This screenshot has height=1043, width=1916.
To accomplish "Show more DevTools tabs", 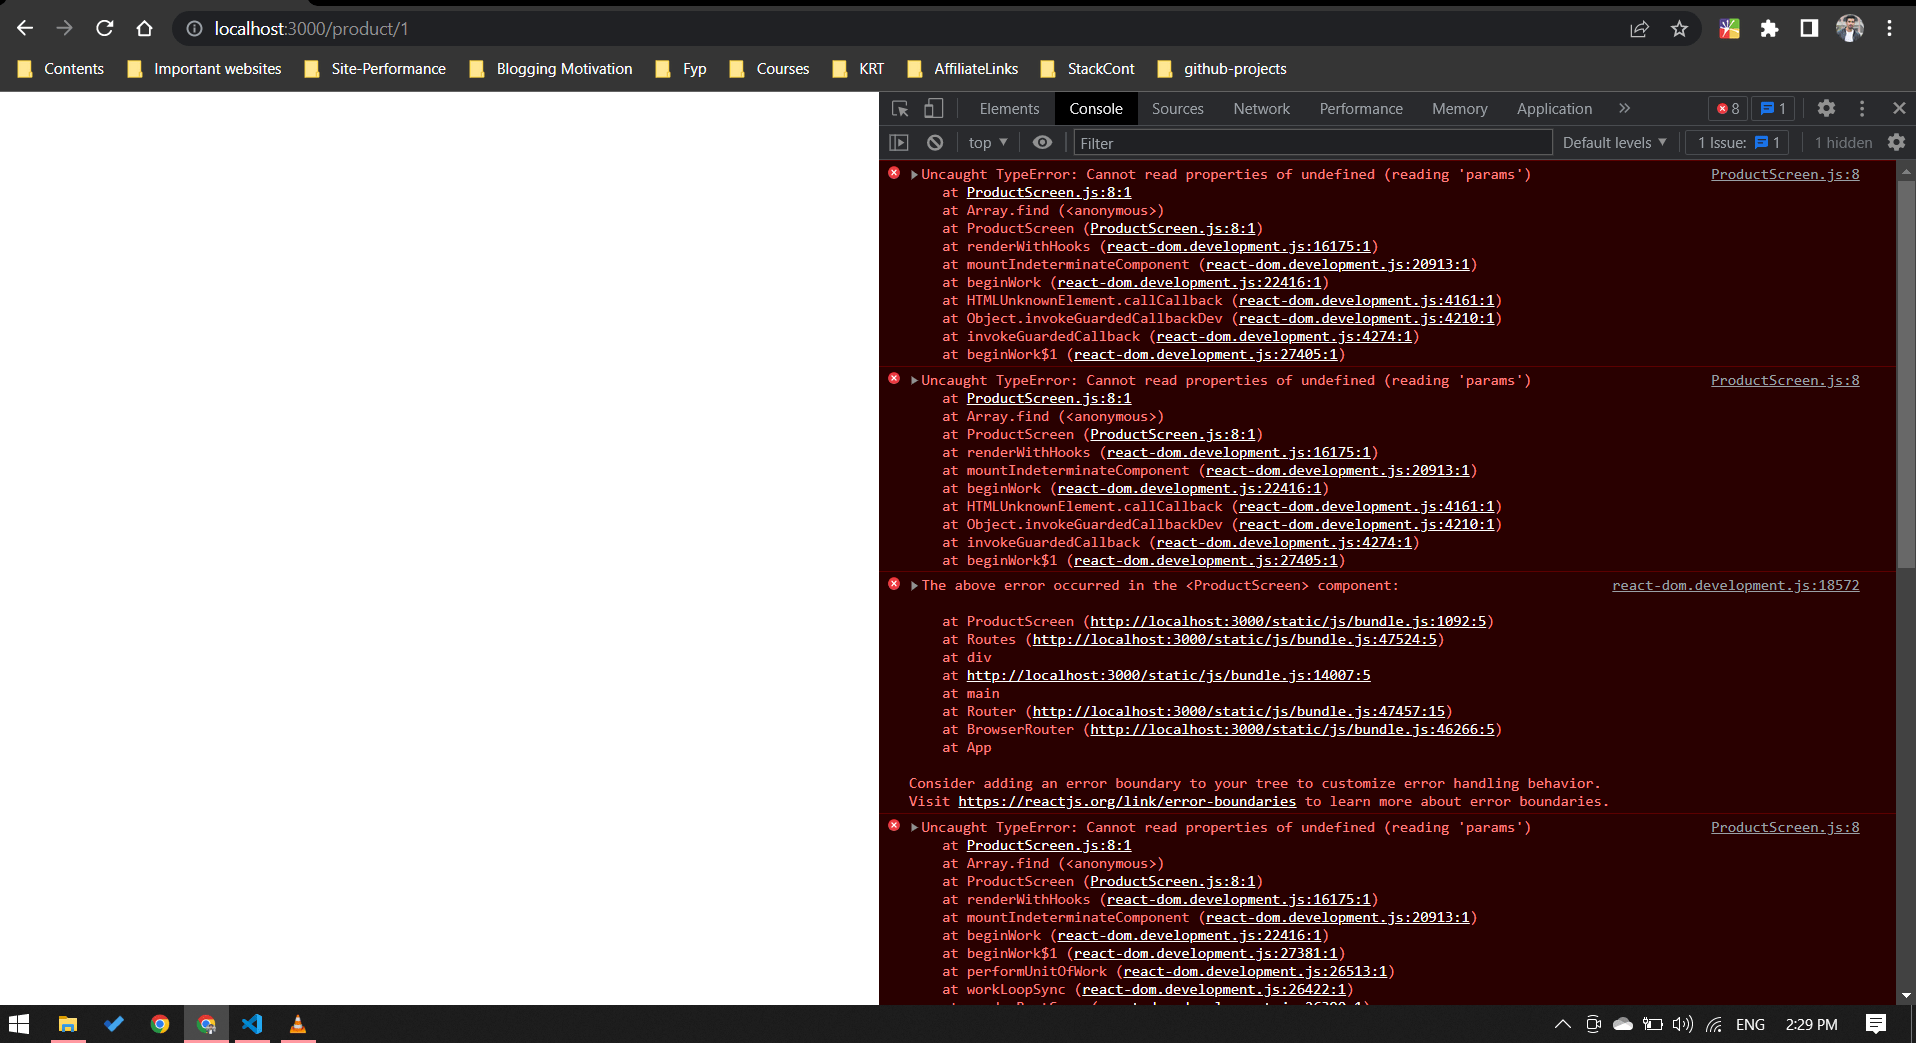I will tap(1624, 108).
